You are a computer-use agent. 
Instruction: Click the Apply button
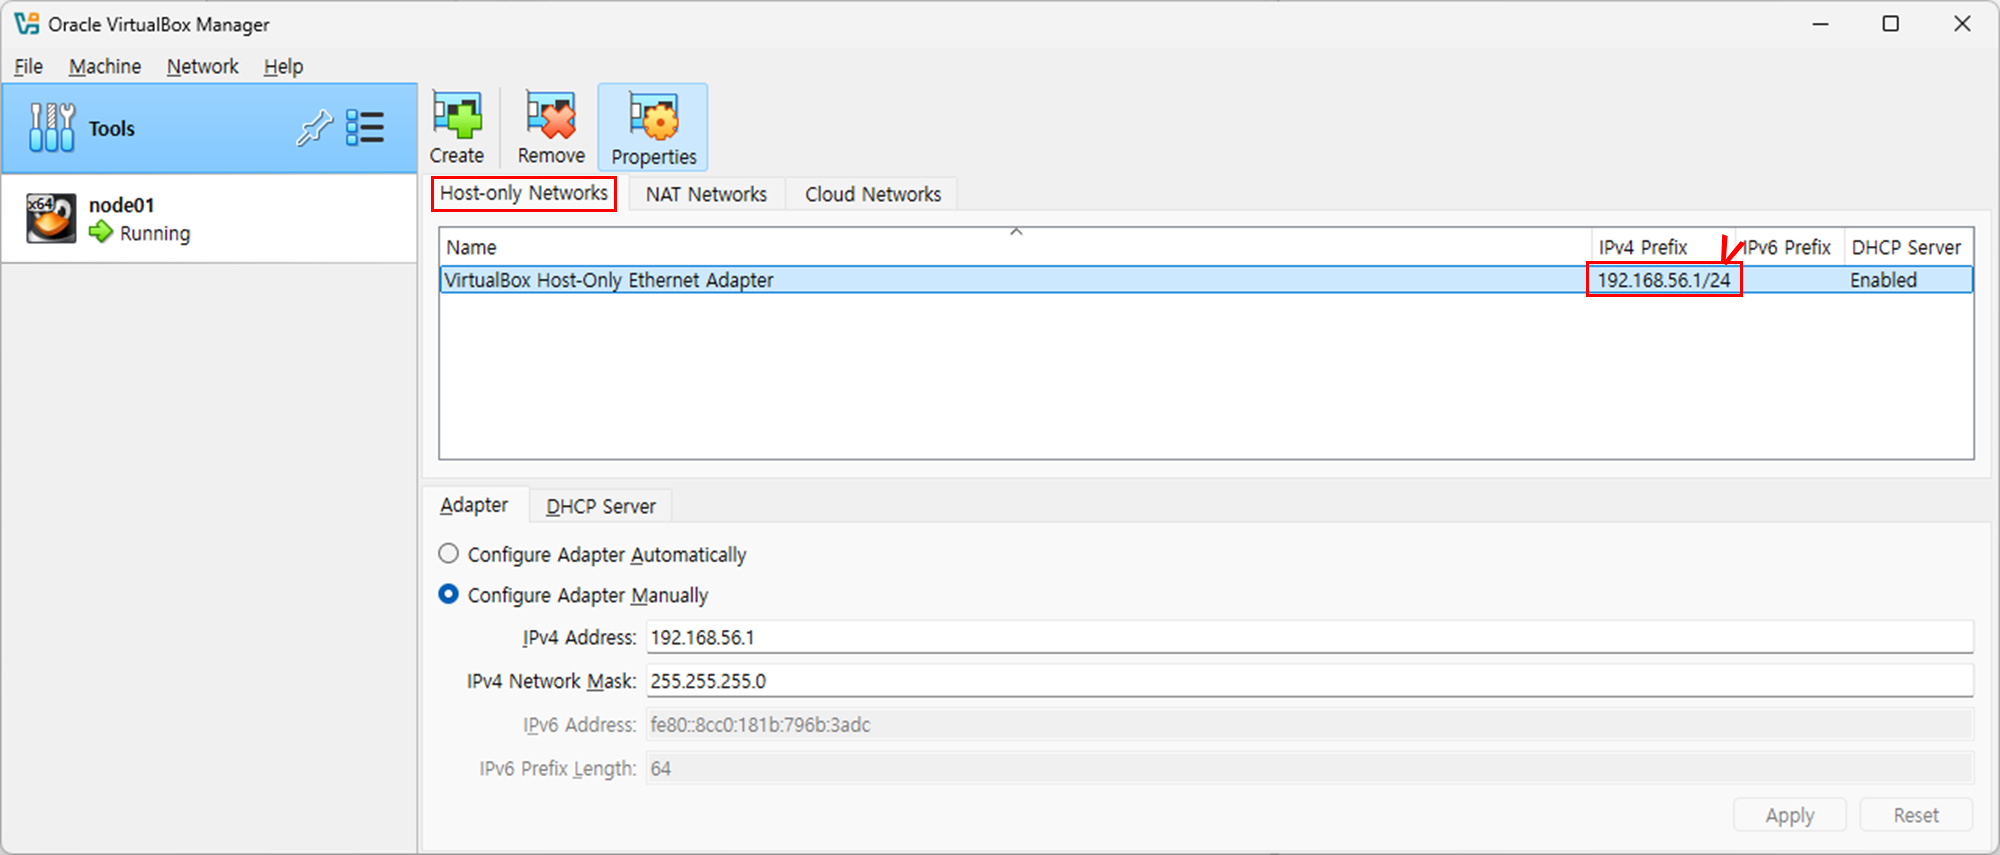[1790, 815]
